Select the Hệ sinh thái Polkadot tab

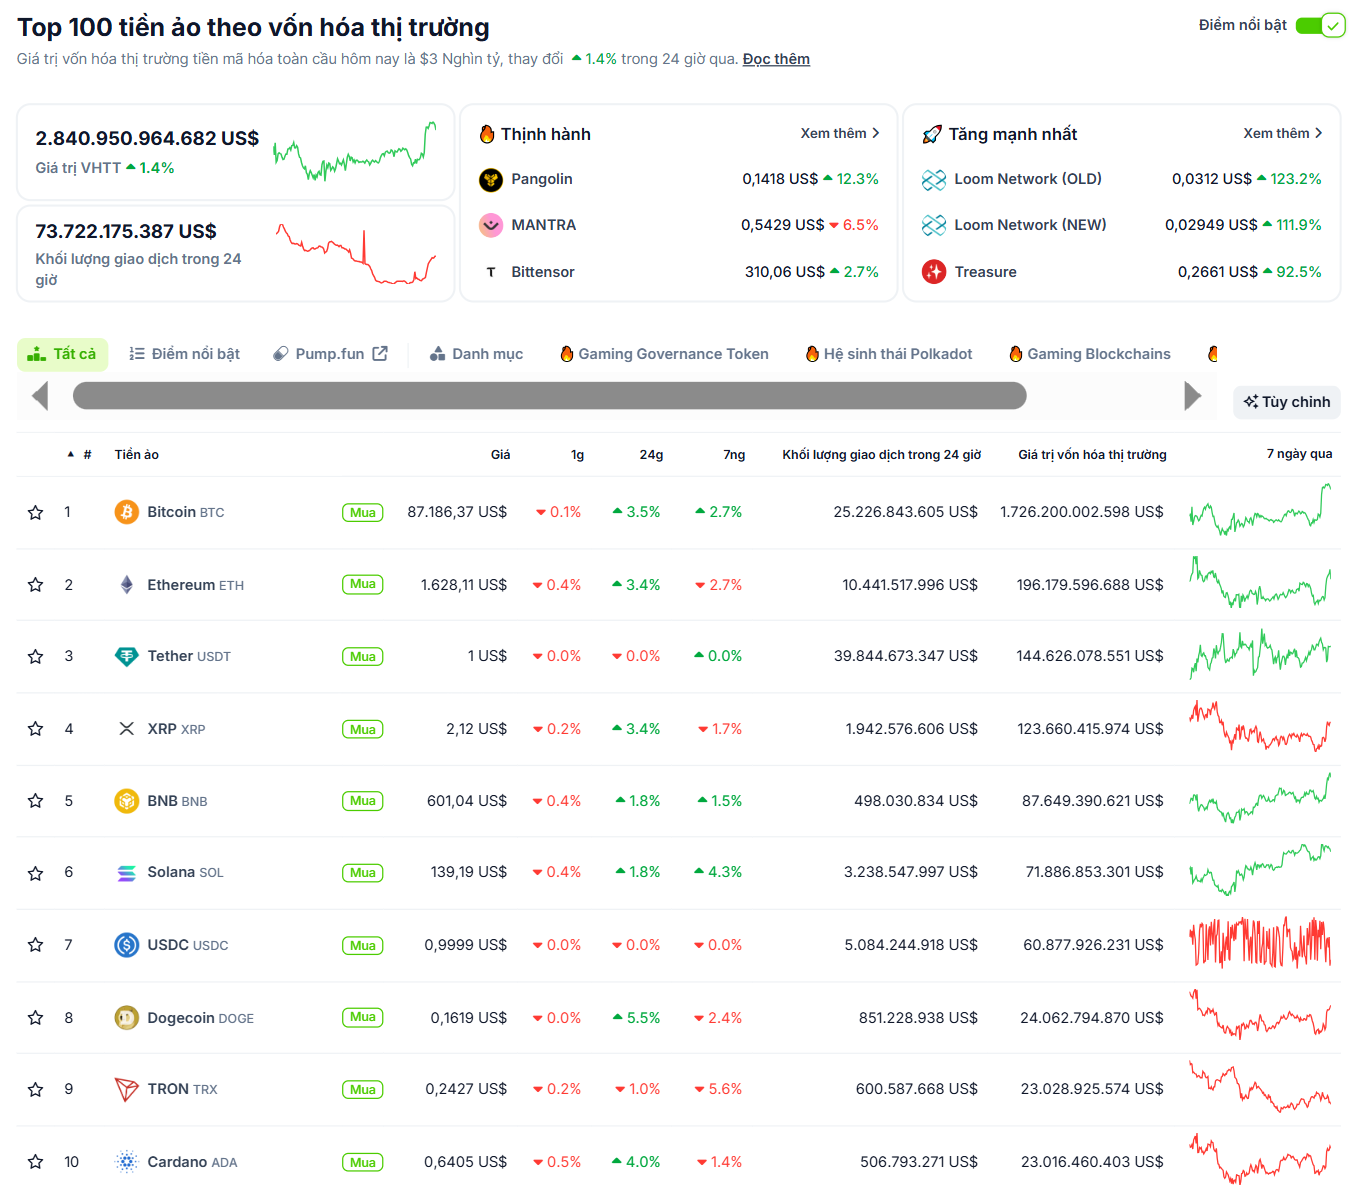point(889,354)
